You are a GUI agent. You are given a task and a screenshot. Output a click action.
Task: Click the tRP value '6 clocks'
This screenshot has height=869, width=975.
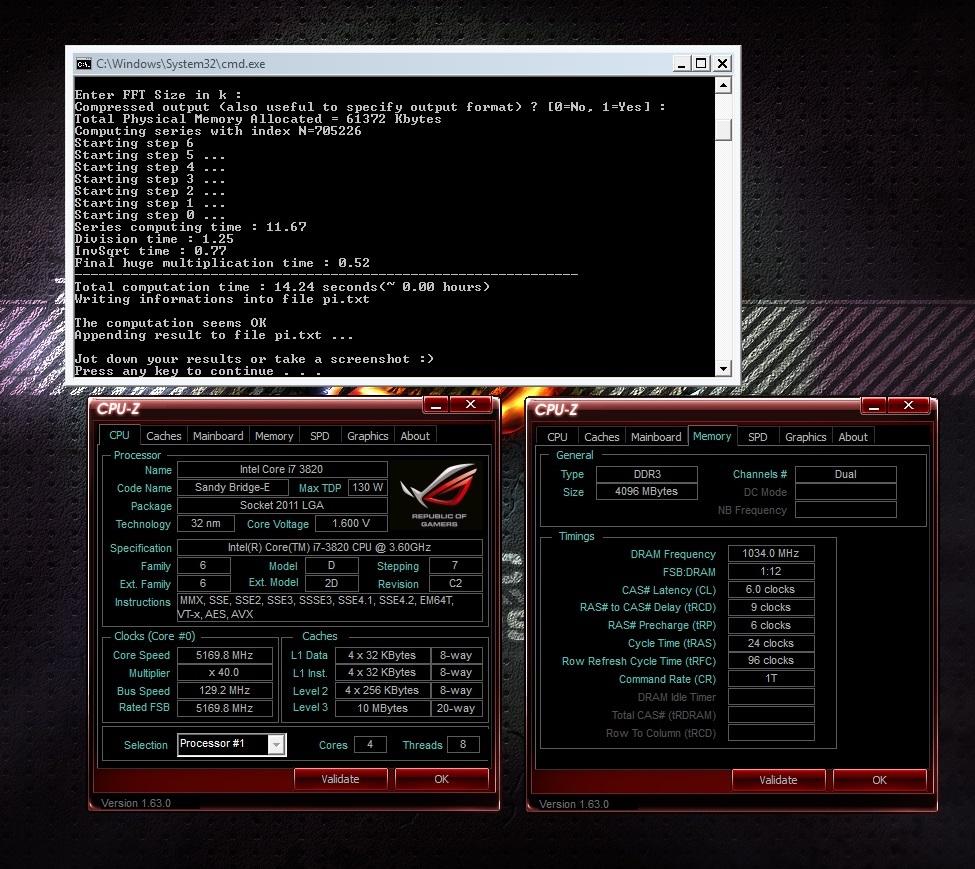click(x=771, y=625)
